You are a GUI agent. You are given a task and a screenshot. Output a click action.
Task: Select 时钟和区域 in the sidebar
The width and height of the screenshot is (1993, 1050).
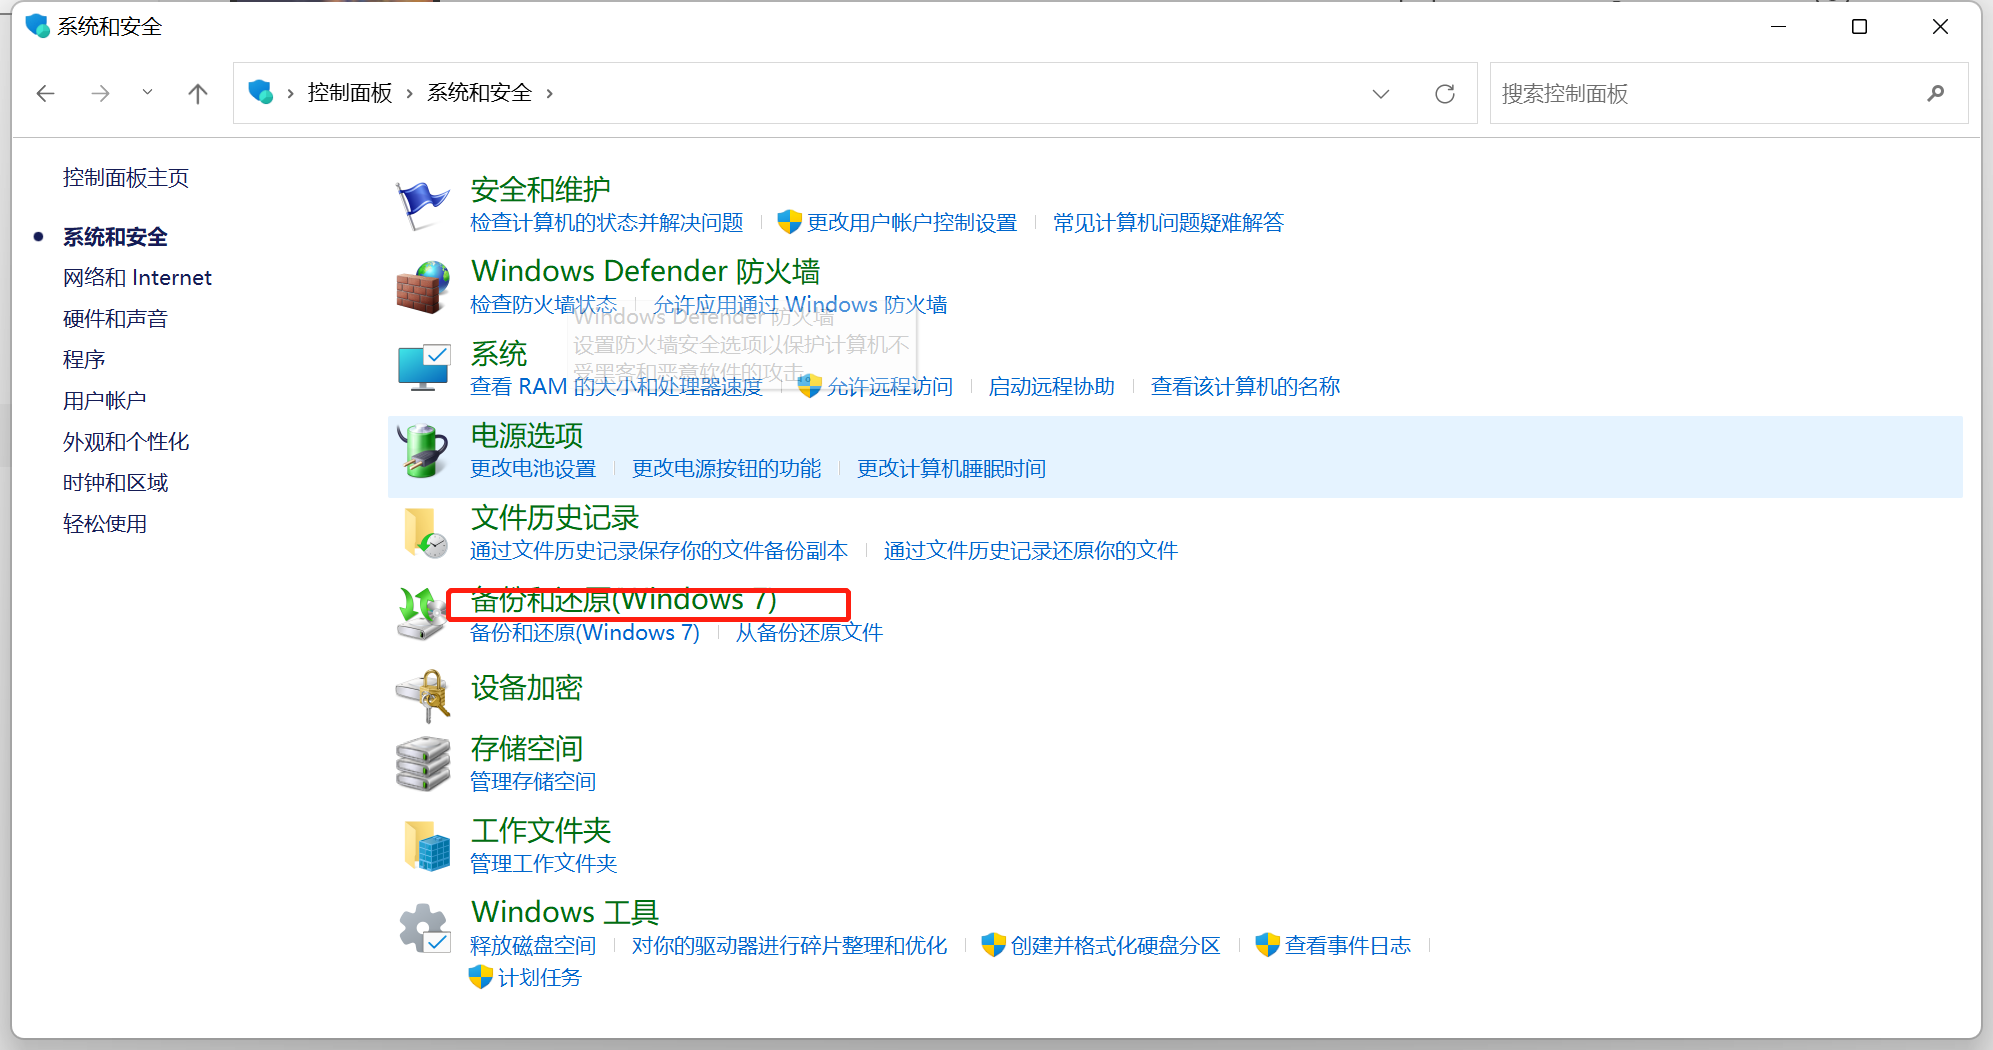(115, 483)
